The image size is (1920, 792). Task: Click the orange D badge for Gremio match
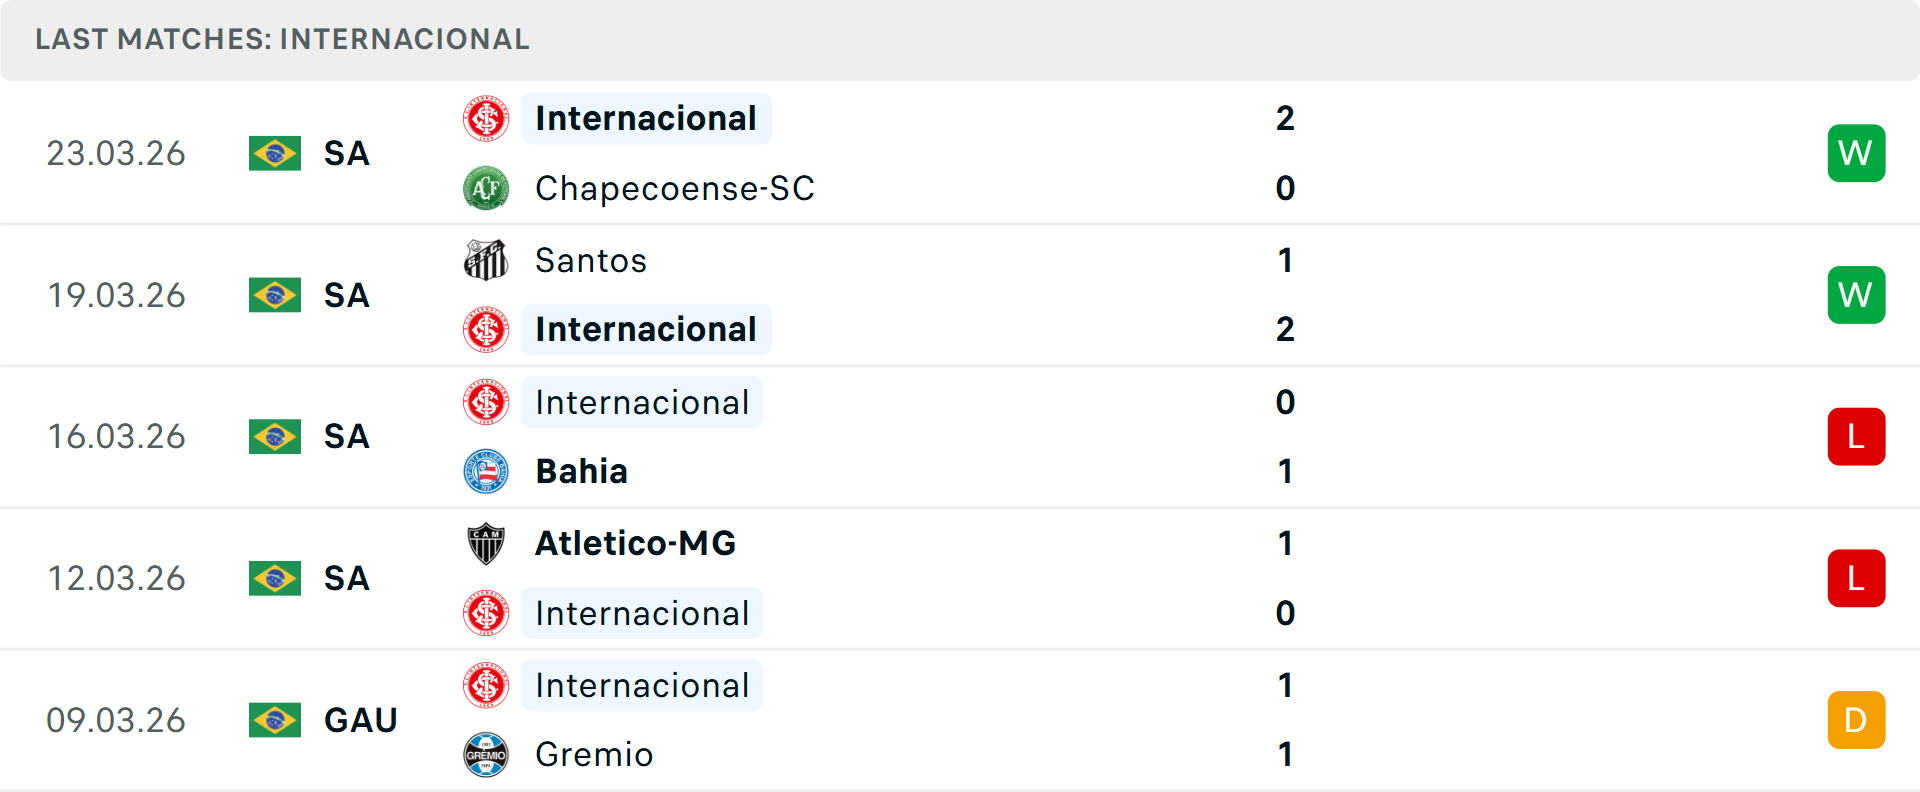coord(1856,720)
